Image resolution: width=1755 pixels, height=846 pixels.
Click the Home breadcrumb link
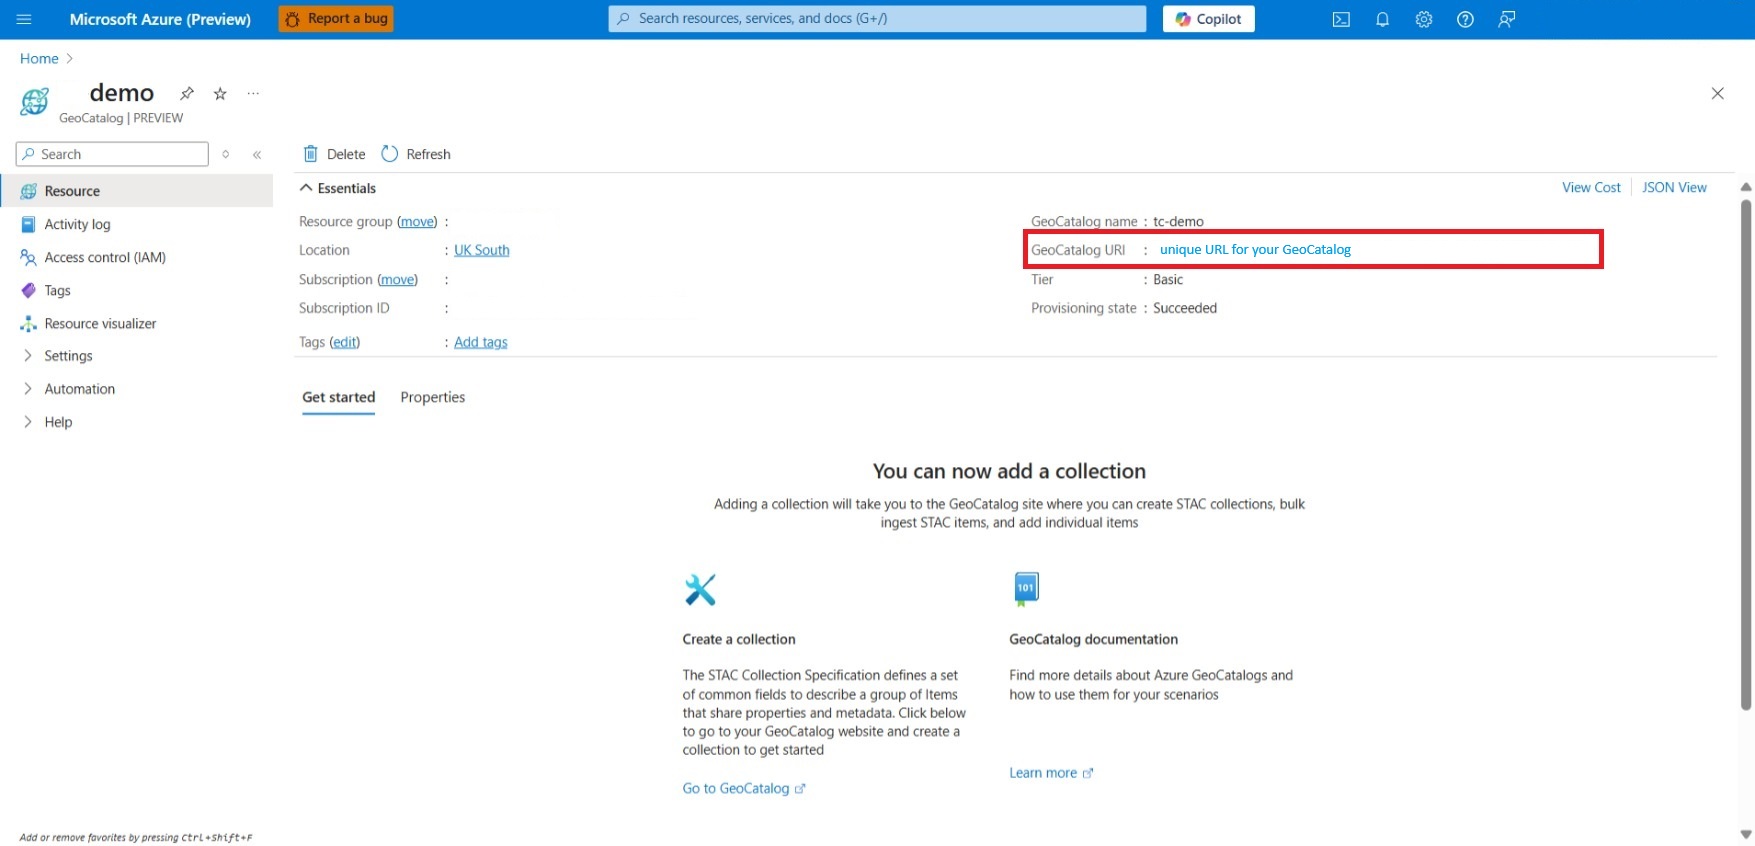pyautogui.click(x=39, y=59)
